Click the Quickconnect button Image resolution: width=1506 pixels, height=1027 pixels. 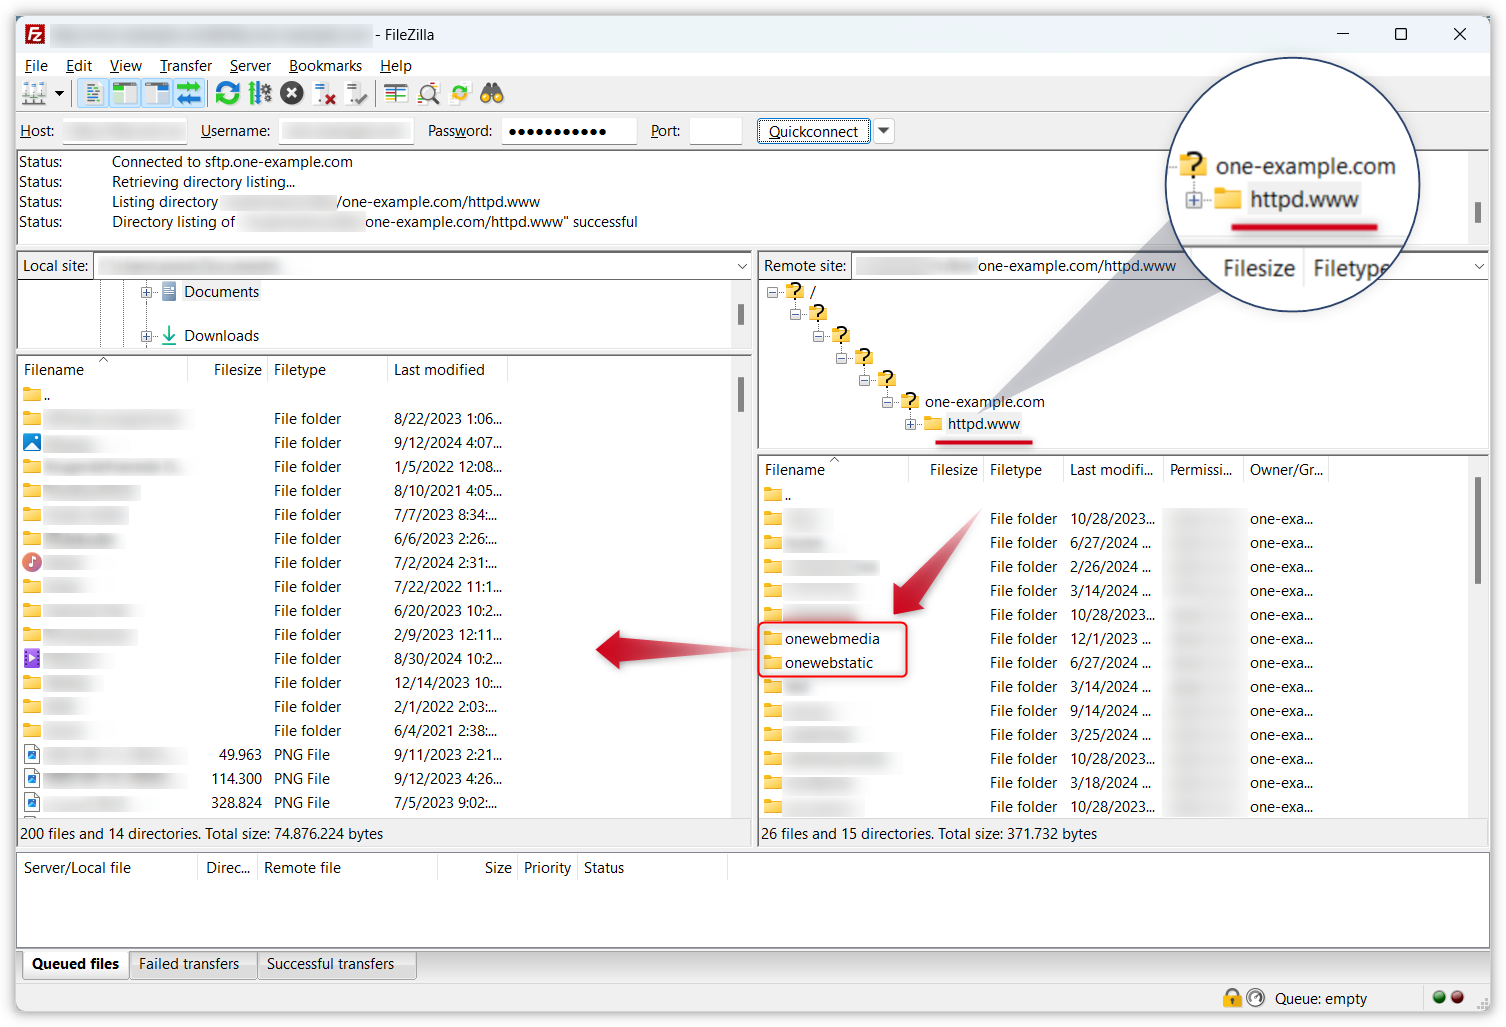pos(813,131)
